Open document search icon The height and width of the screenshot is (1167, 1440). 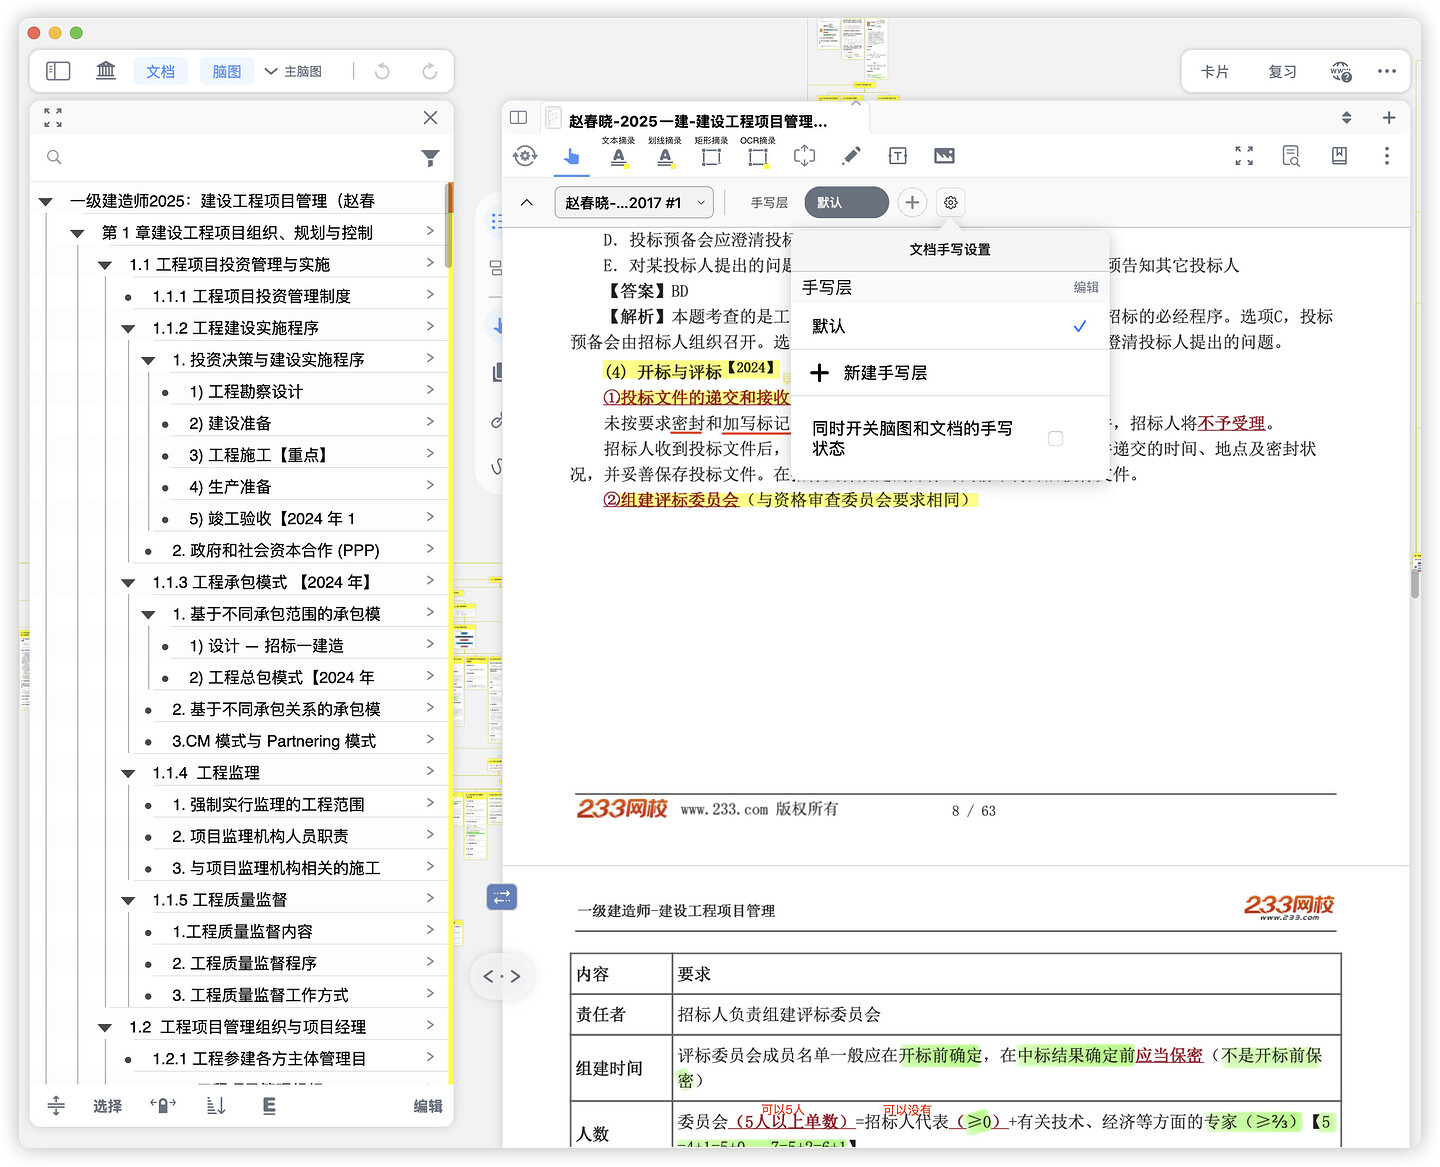pyautogui.click(x=1291, y=155)
